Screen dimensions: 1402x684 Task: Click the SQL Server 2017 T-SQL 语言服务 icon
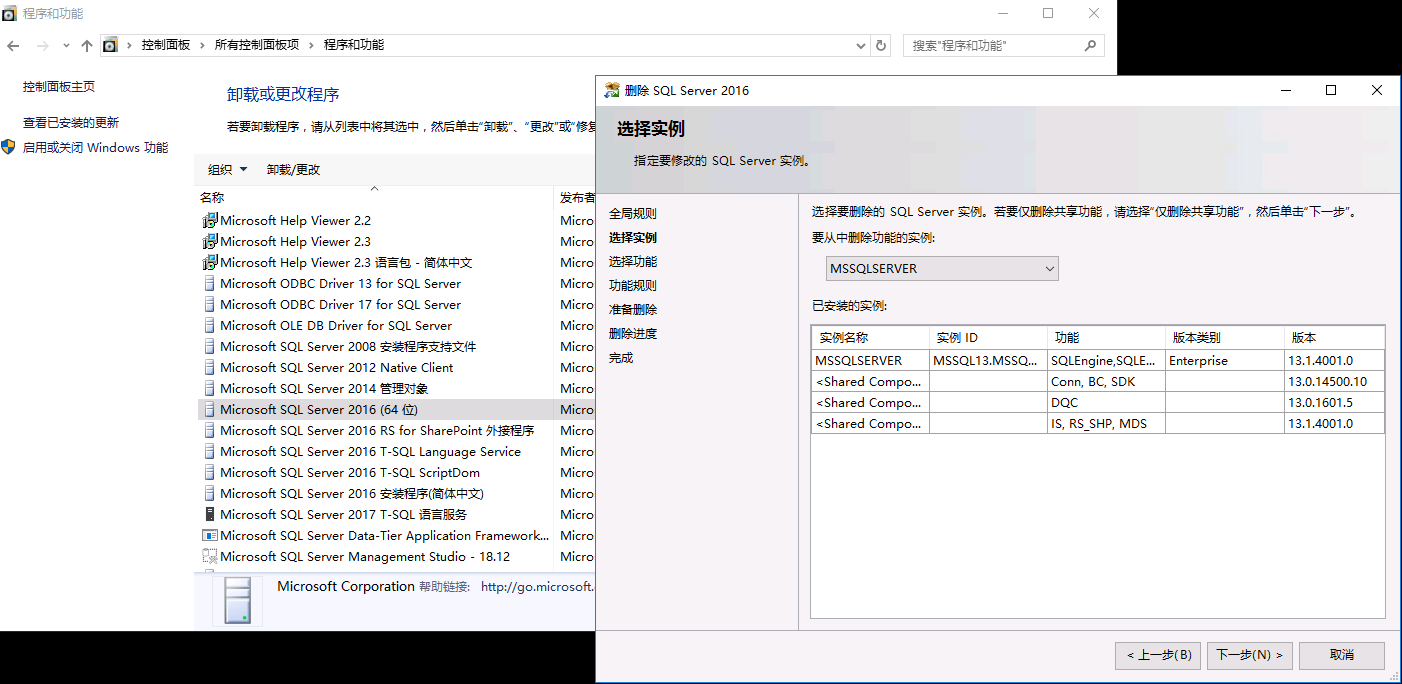[209, 515]
